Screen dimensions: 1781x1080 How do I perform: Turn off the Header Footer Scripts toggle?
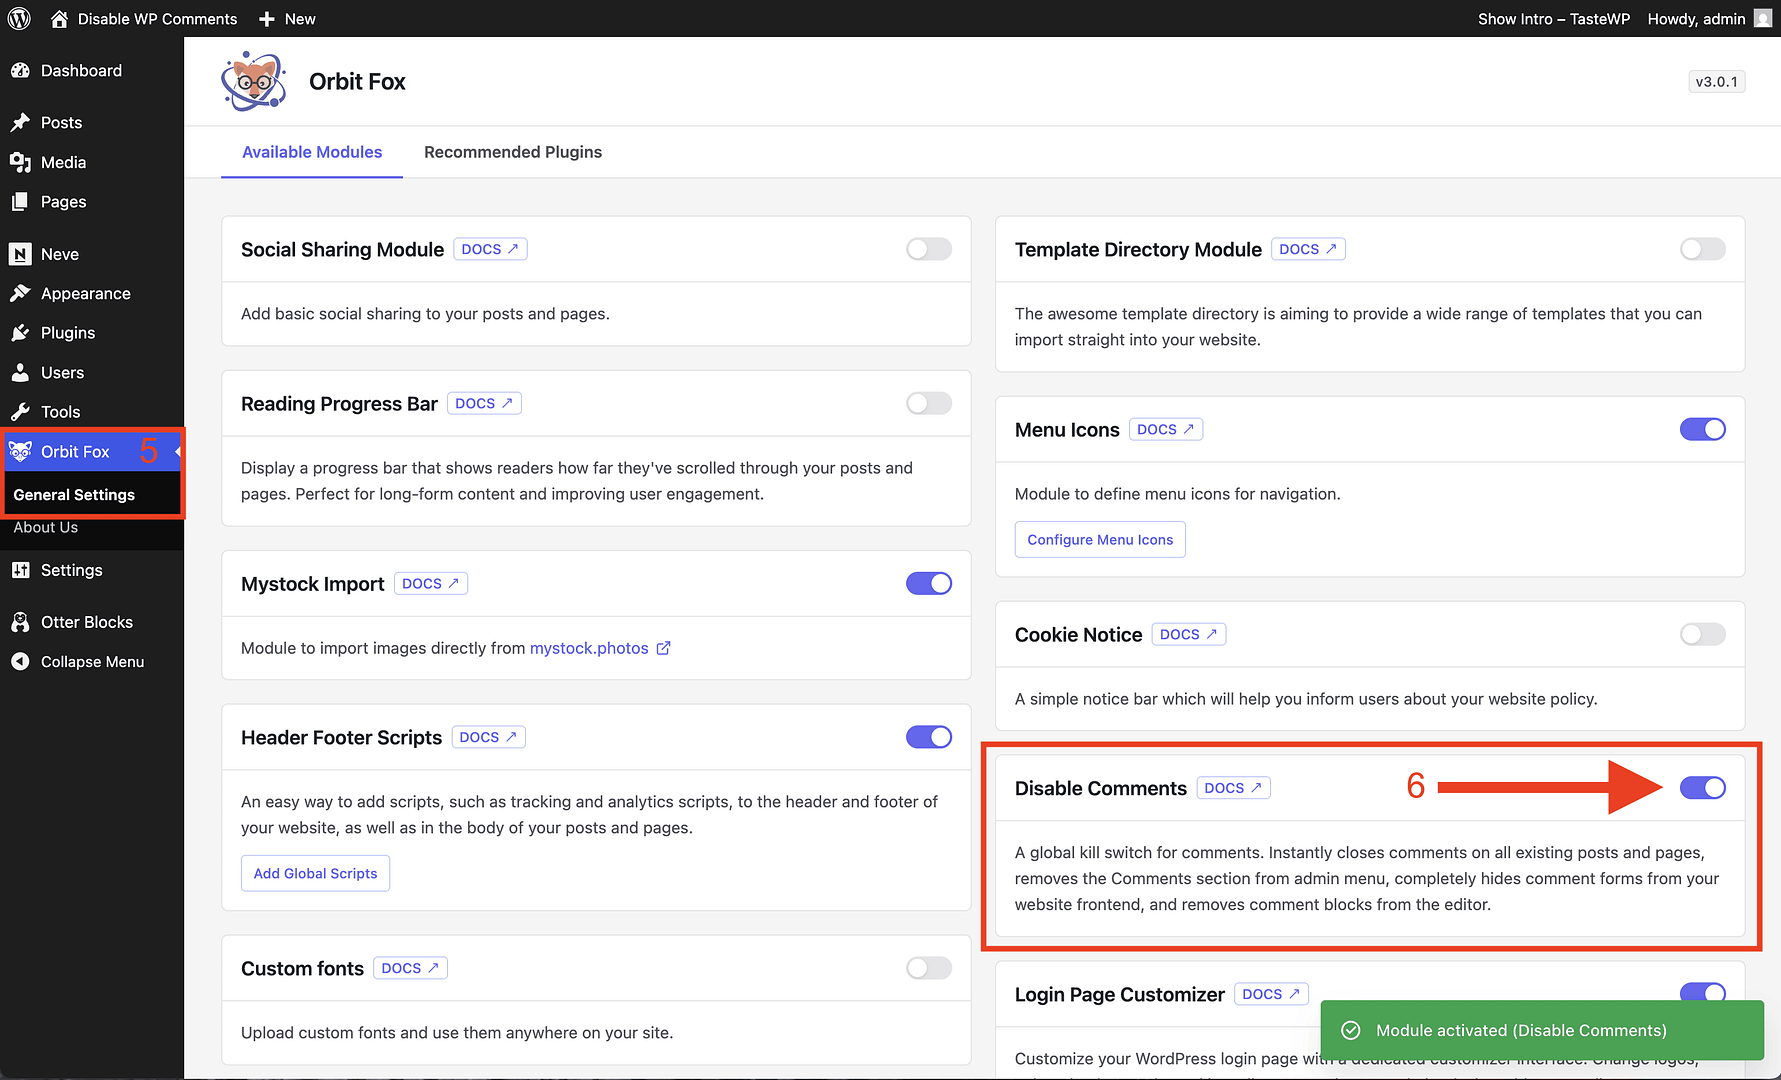point(929,737)
